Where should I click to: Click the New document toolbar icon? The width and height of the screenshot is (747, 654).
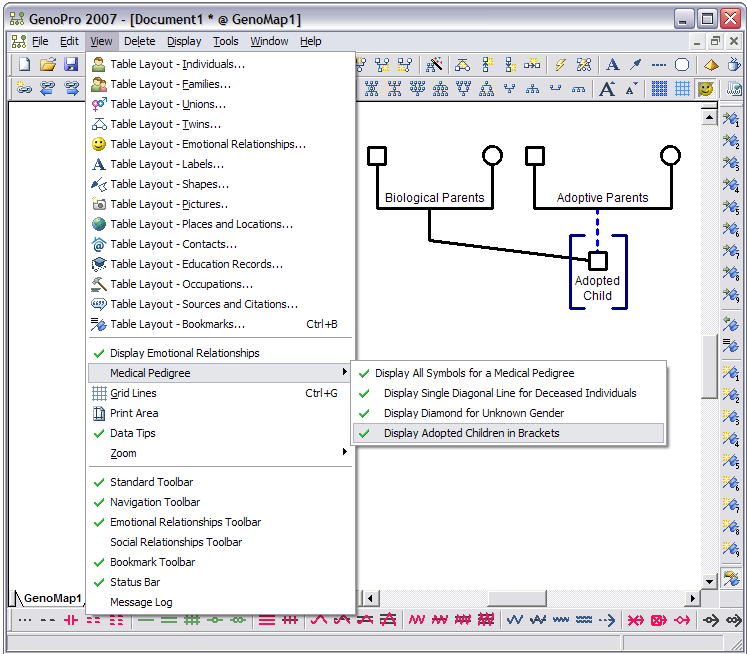pyautogui.click(x=24, y=64)
